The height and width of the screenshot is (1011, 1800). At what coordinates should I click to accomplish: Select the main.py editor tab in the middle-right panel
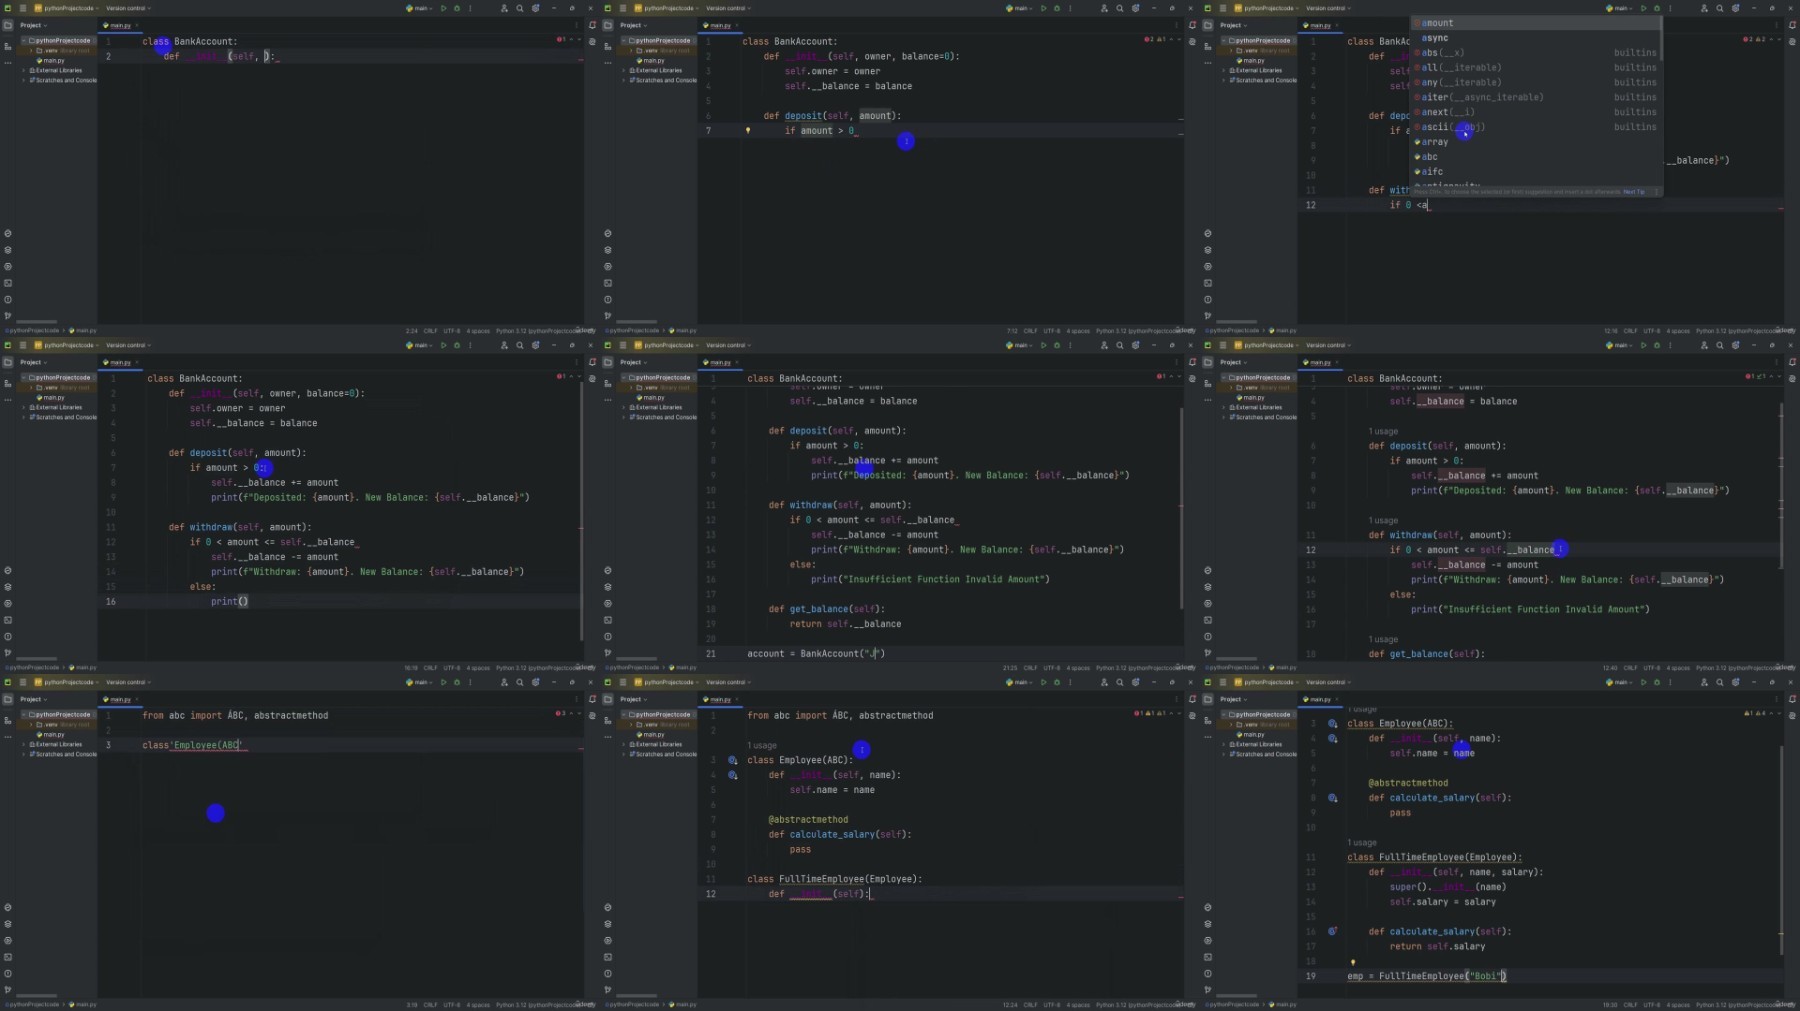click(x=1320, y=362)
